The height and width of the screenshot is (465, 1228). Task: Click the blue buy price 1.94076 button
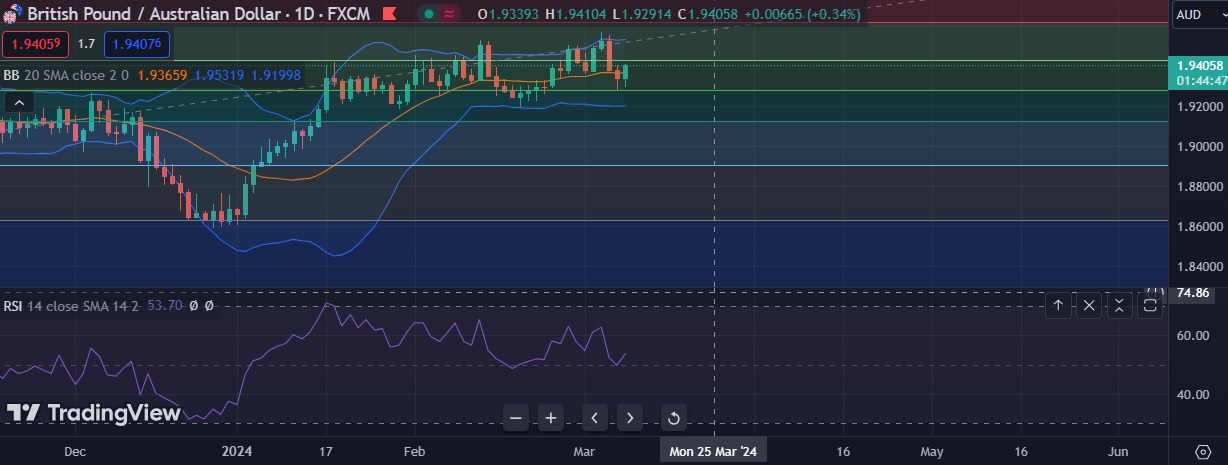138,44
